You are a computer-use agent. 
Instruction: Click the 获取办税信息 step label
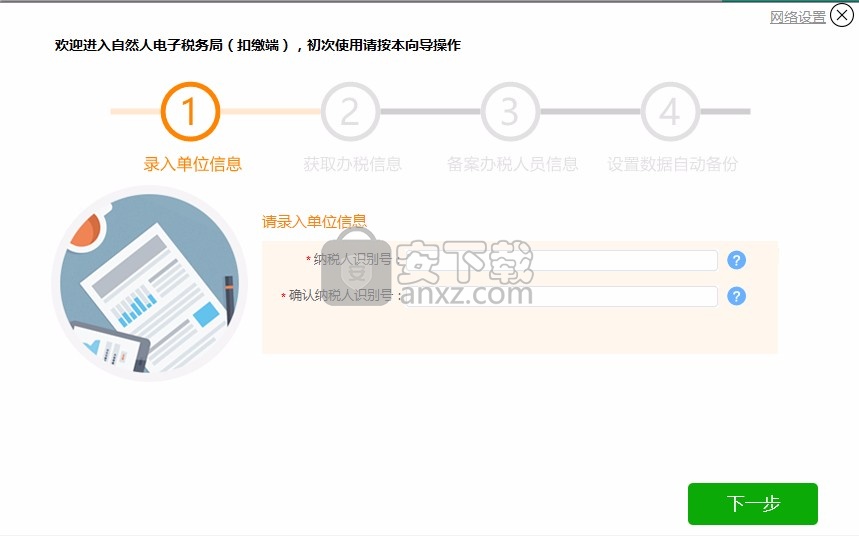[352, 164]
